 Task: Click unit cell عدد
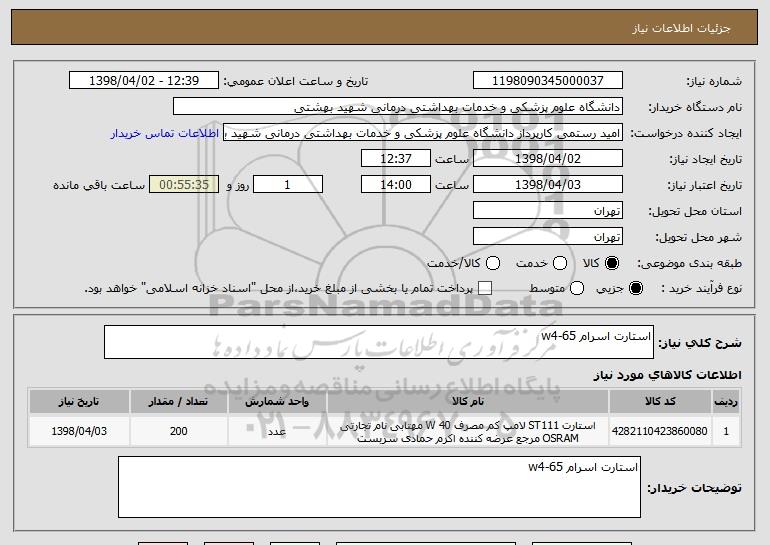point(277,431)
